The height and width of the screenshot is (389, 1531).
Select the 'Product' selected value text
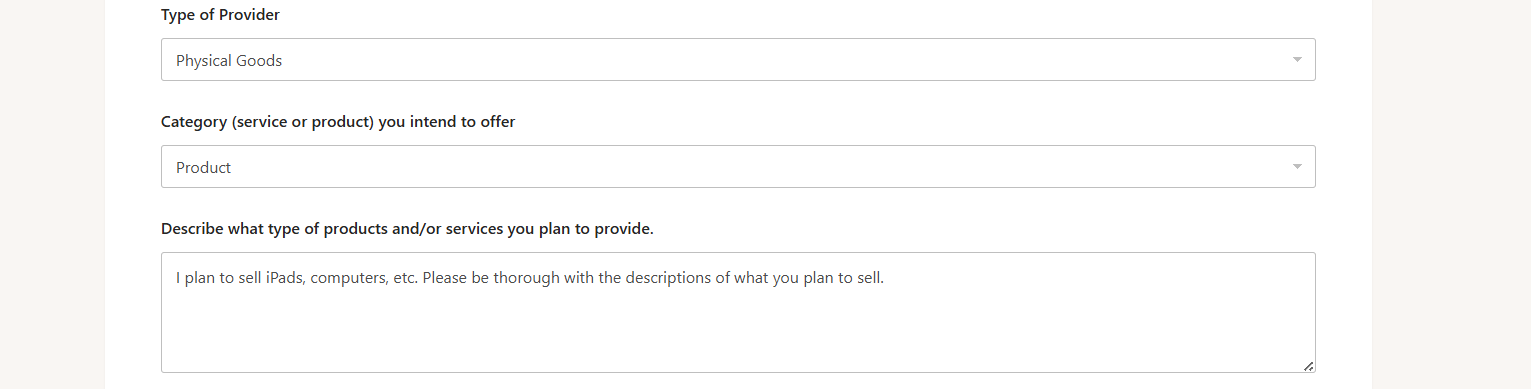click(x=203, y=168)
